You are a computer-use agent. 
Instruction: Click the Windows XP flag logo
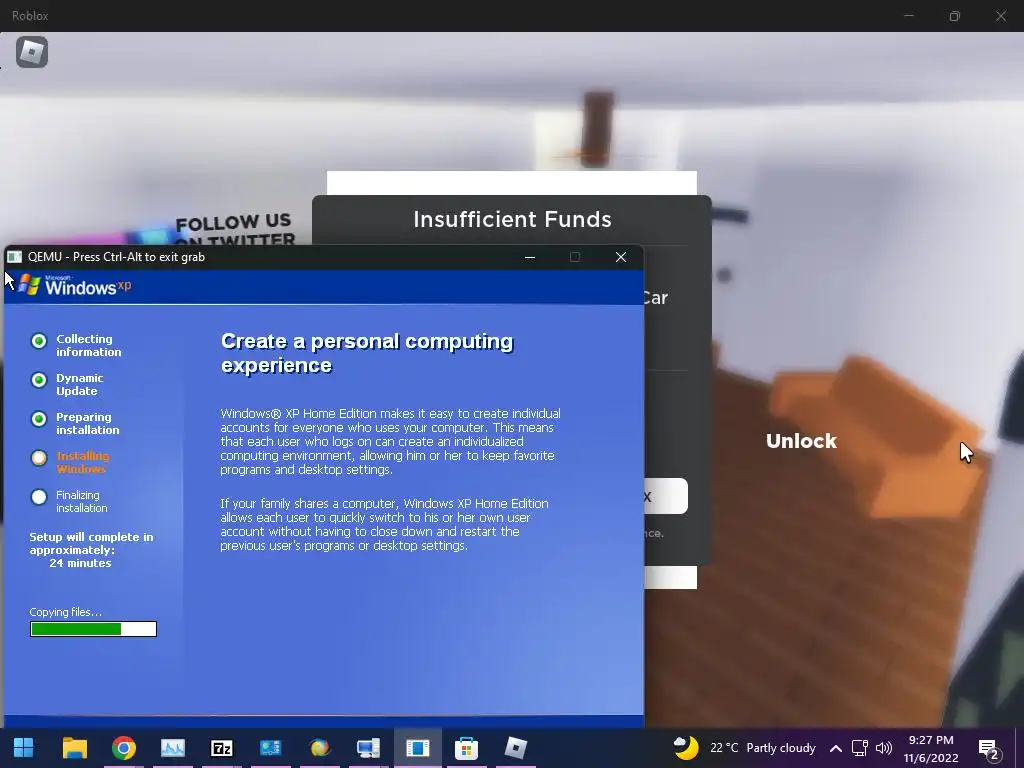(x=29, y=285)
